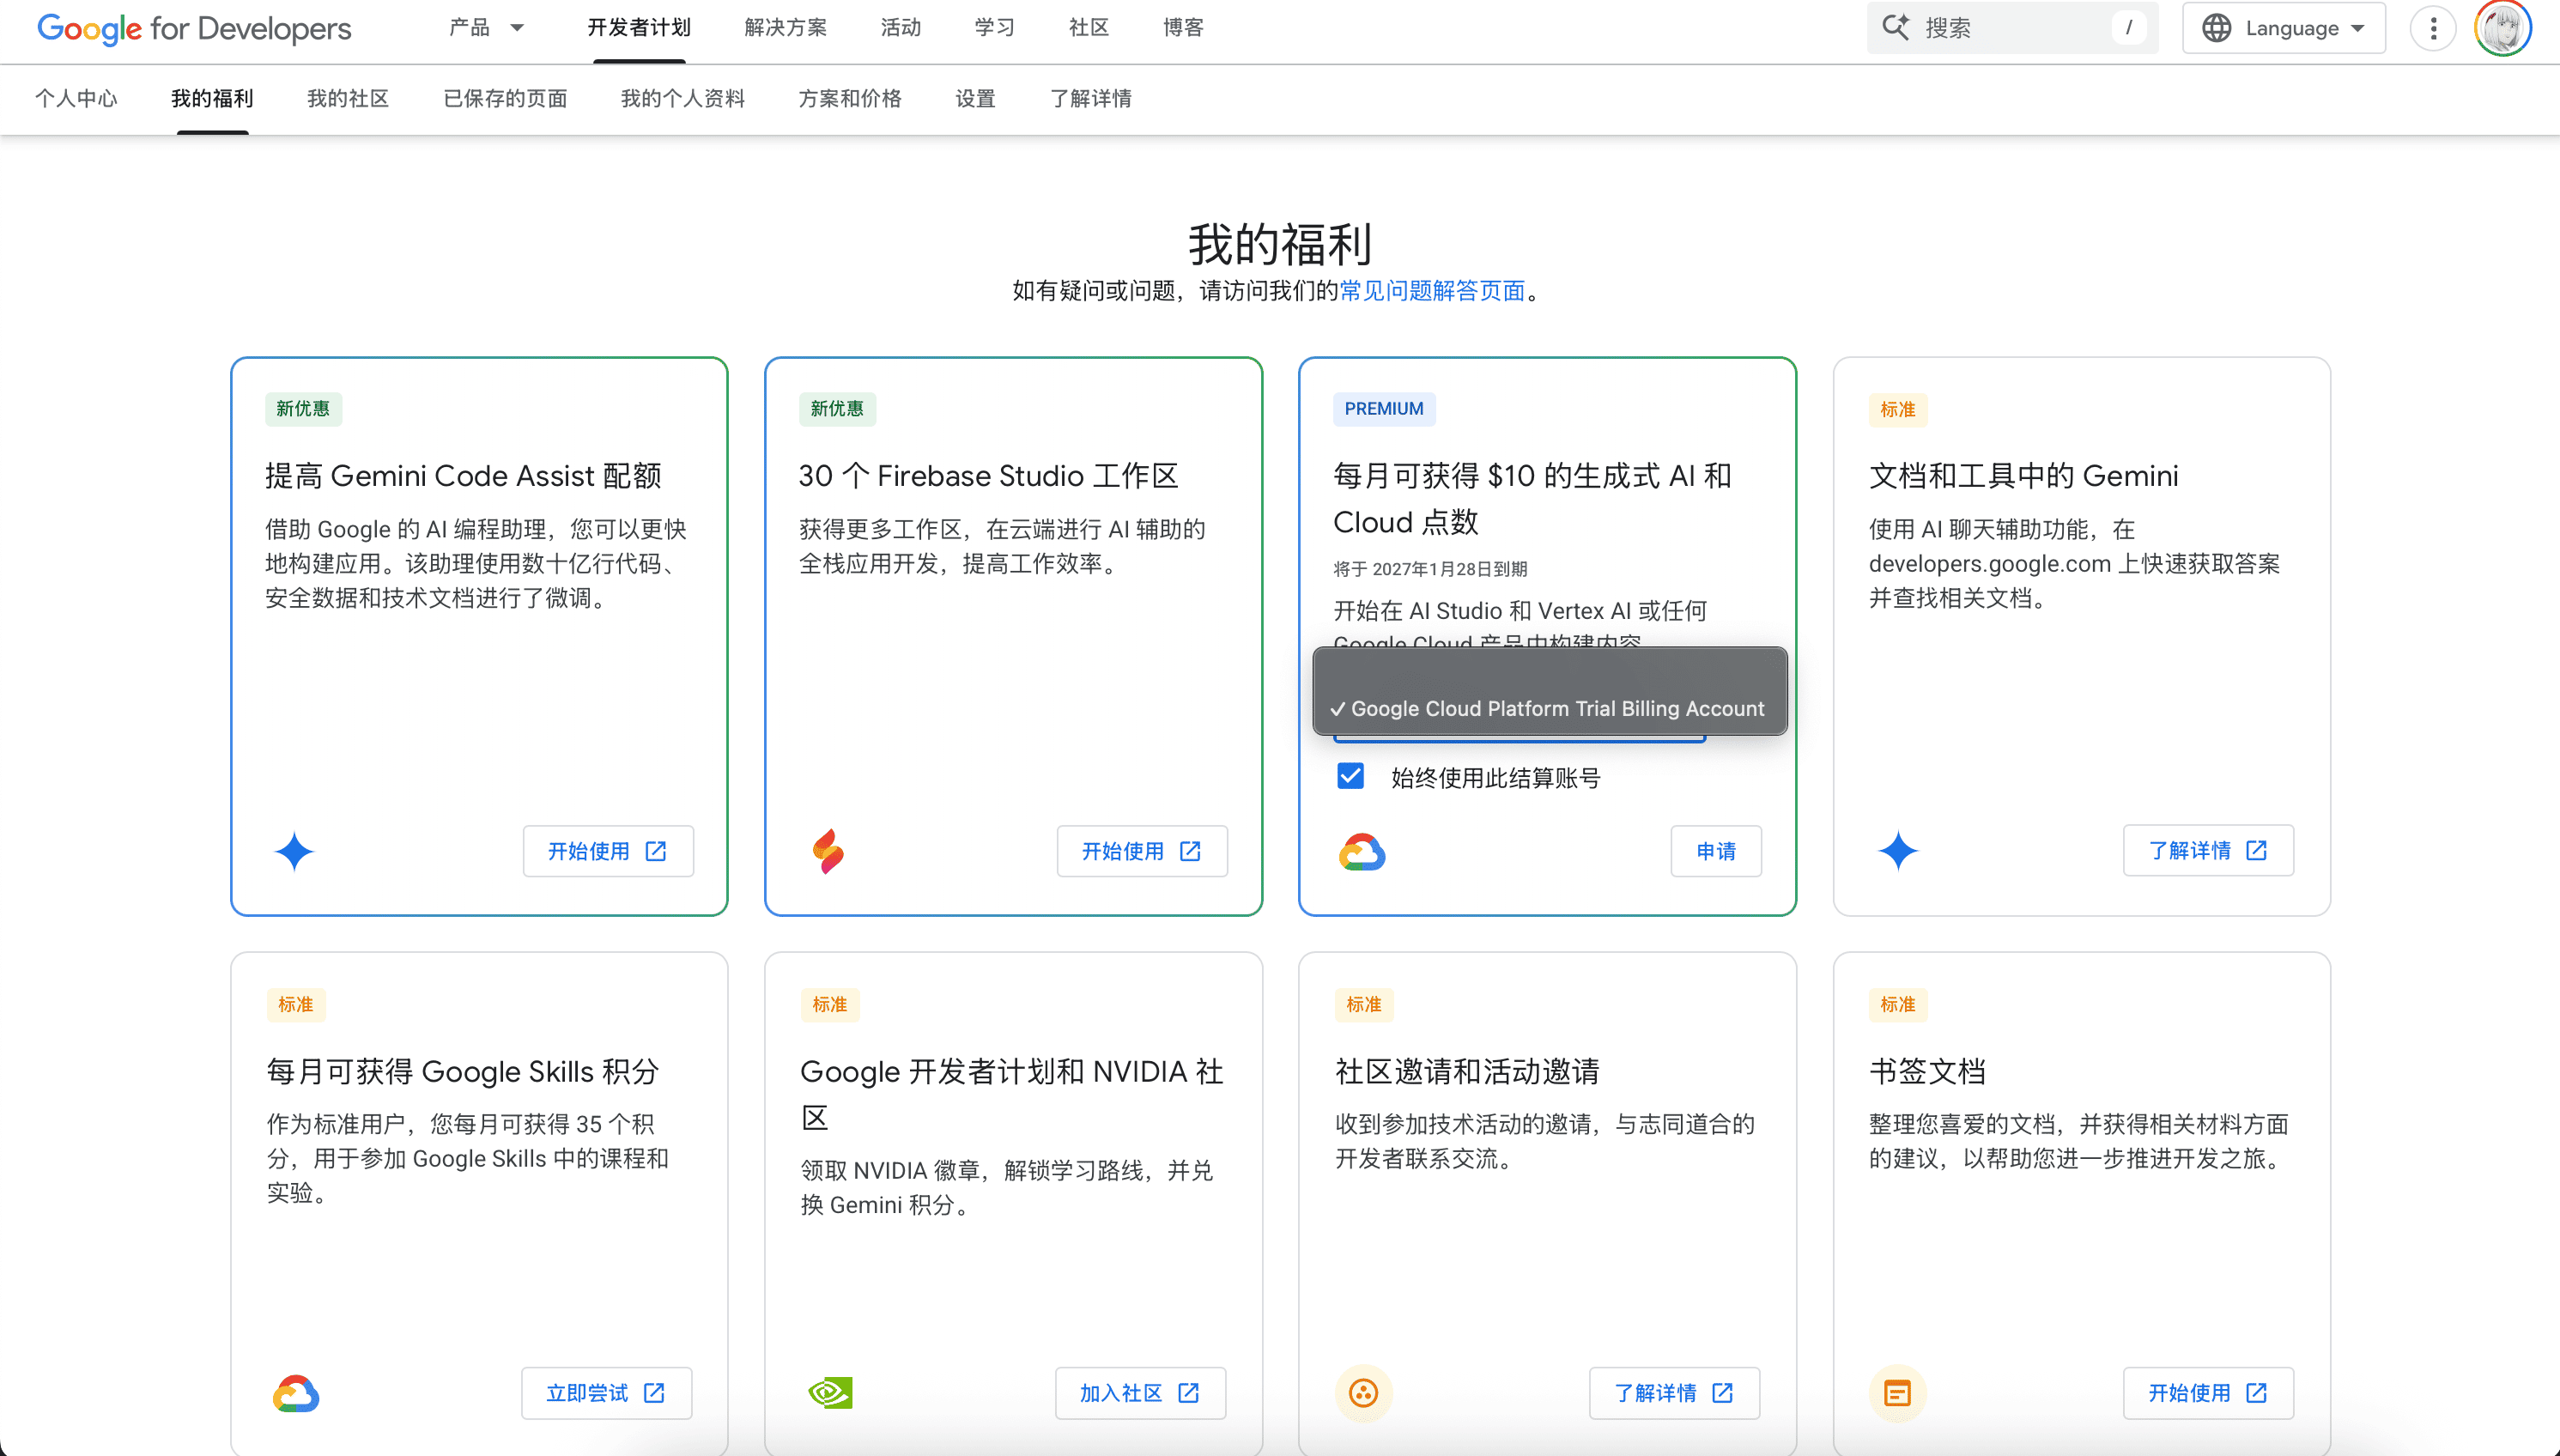This screenshot has width=2560, height=1456.
Task: Switch to the 设置 tab
Action: pos(975,99)
